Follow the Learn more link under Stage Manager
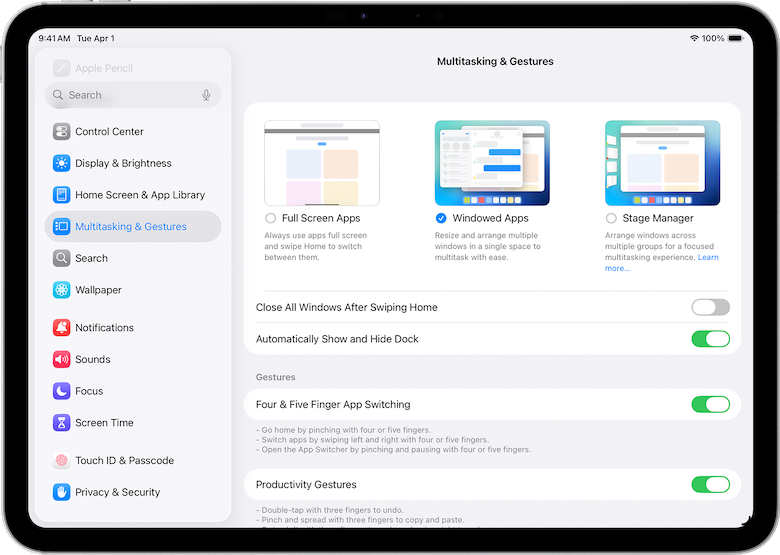Viewport: 780px width, 555px height. [708, 257]
